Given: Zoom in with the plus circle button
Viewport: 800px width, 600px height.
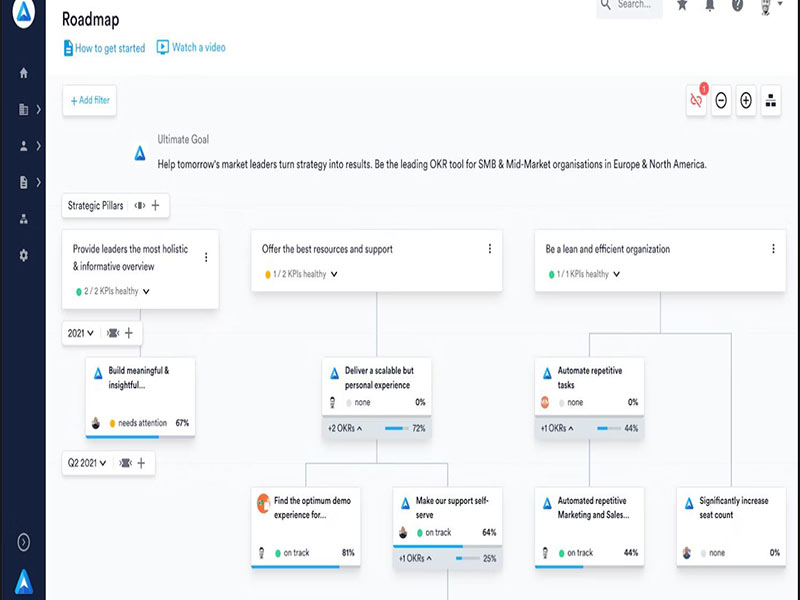Looking at the screenshot, I should point(746,100).
